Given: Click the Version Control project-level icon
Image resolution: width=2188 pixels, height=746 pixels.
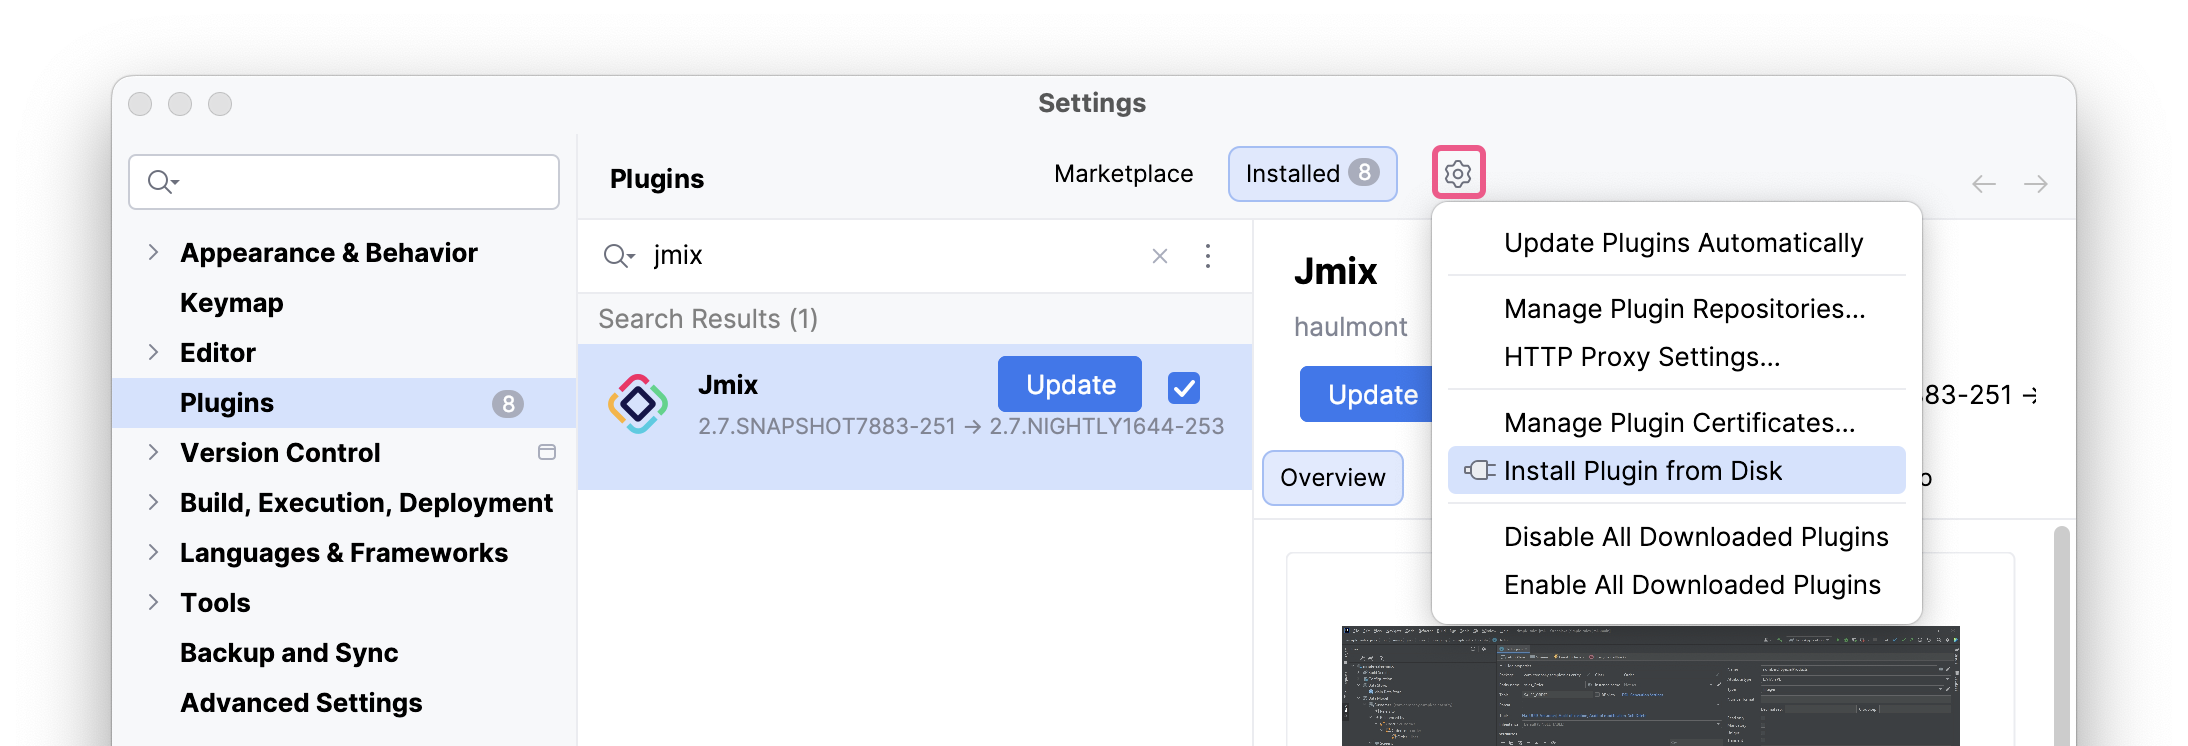Looking at the screenshot, I should tap(547, 452).
